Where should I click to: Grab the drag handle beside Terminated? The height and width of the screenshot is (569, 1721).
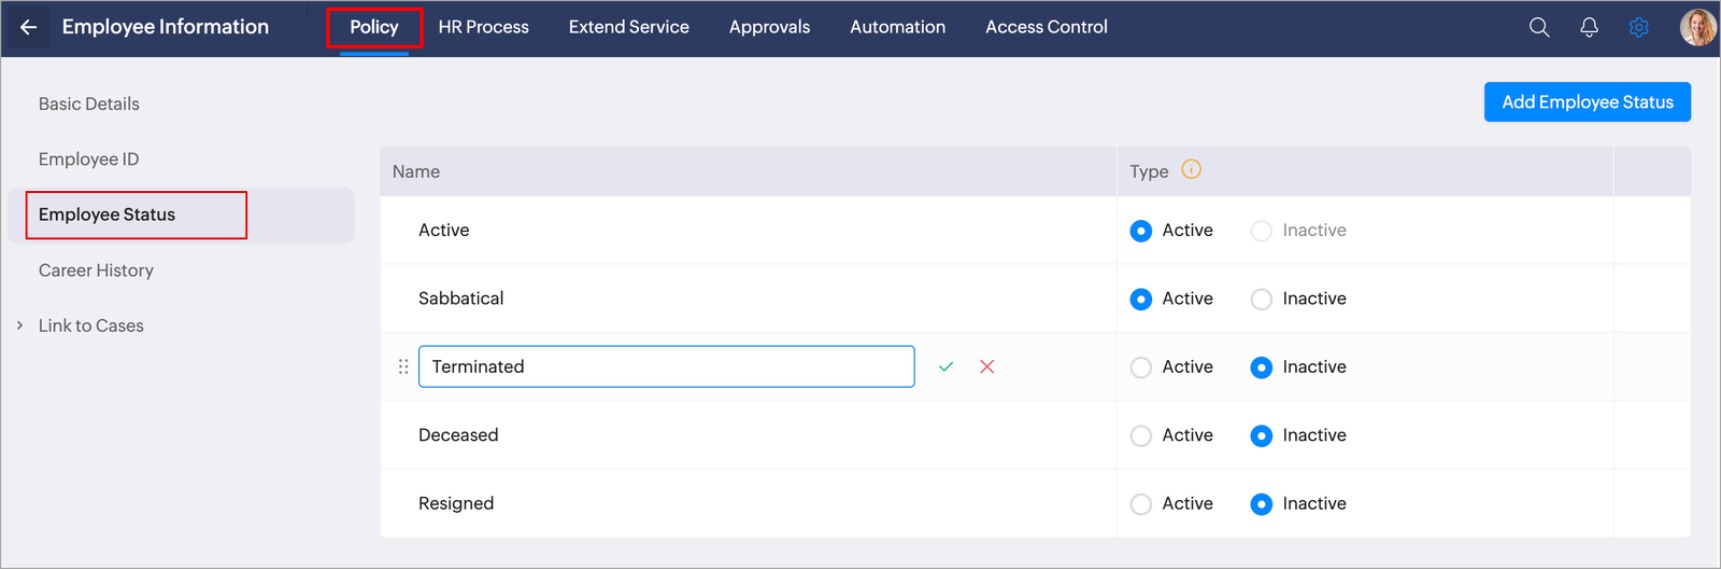pyautogui.click(x=403, y=367)
